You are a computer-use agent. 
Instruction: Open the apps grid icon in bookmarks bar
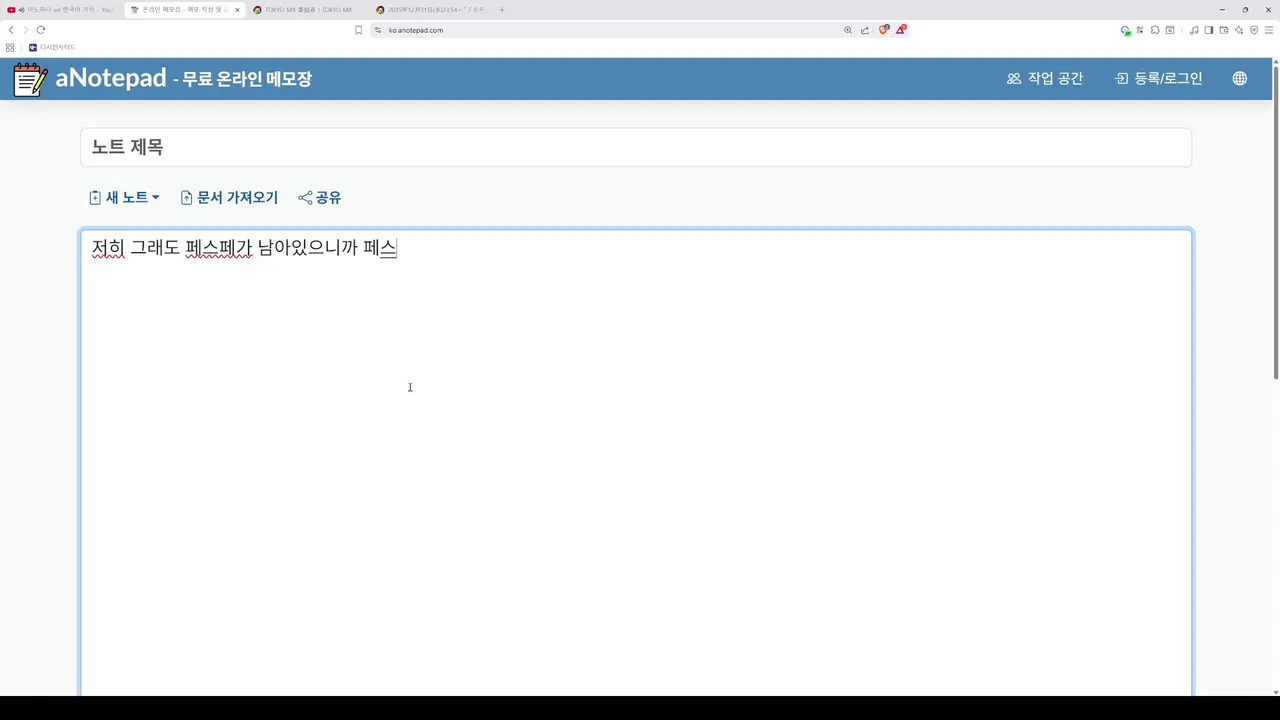tap(10, 47)
